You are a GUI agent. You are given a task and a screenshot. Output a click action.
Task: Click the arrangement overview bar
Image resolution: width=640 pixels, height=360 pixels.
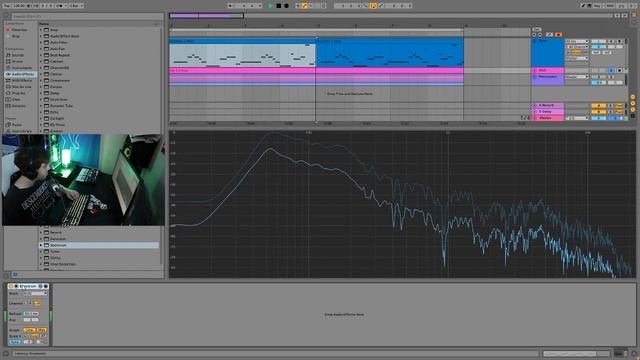(391, 16)
